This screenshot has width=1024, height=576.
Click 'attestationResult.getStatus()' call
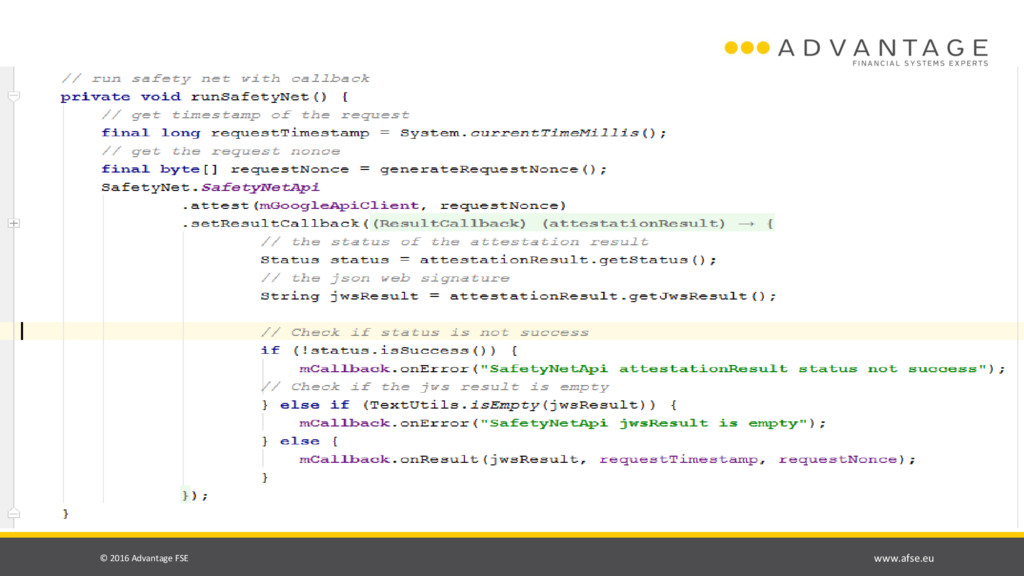tap(563, 260)
